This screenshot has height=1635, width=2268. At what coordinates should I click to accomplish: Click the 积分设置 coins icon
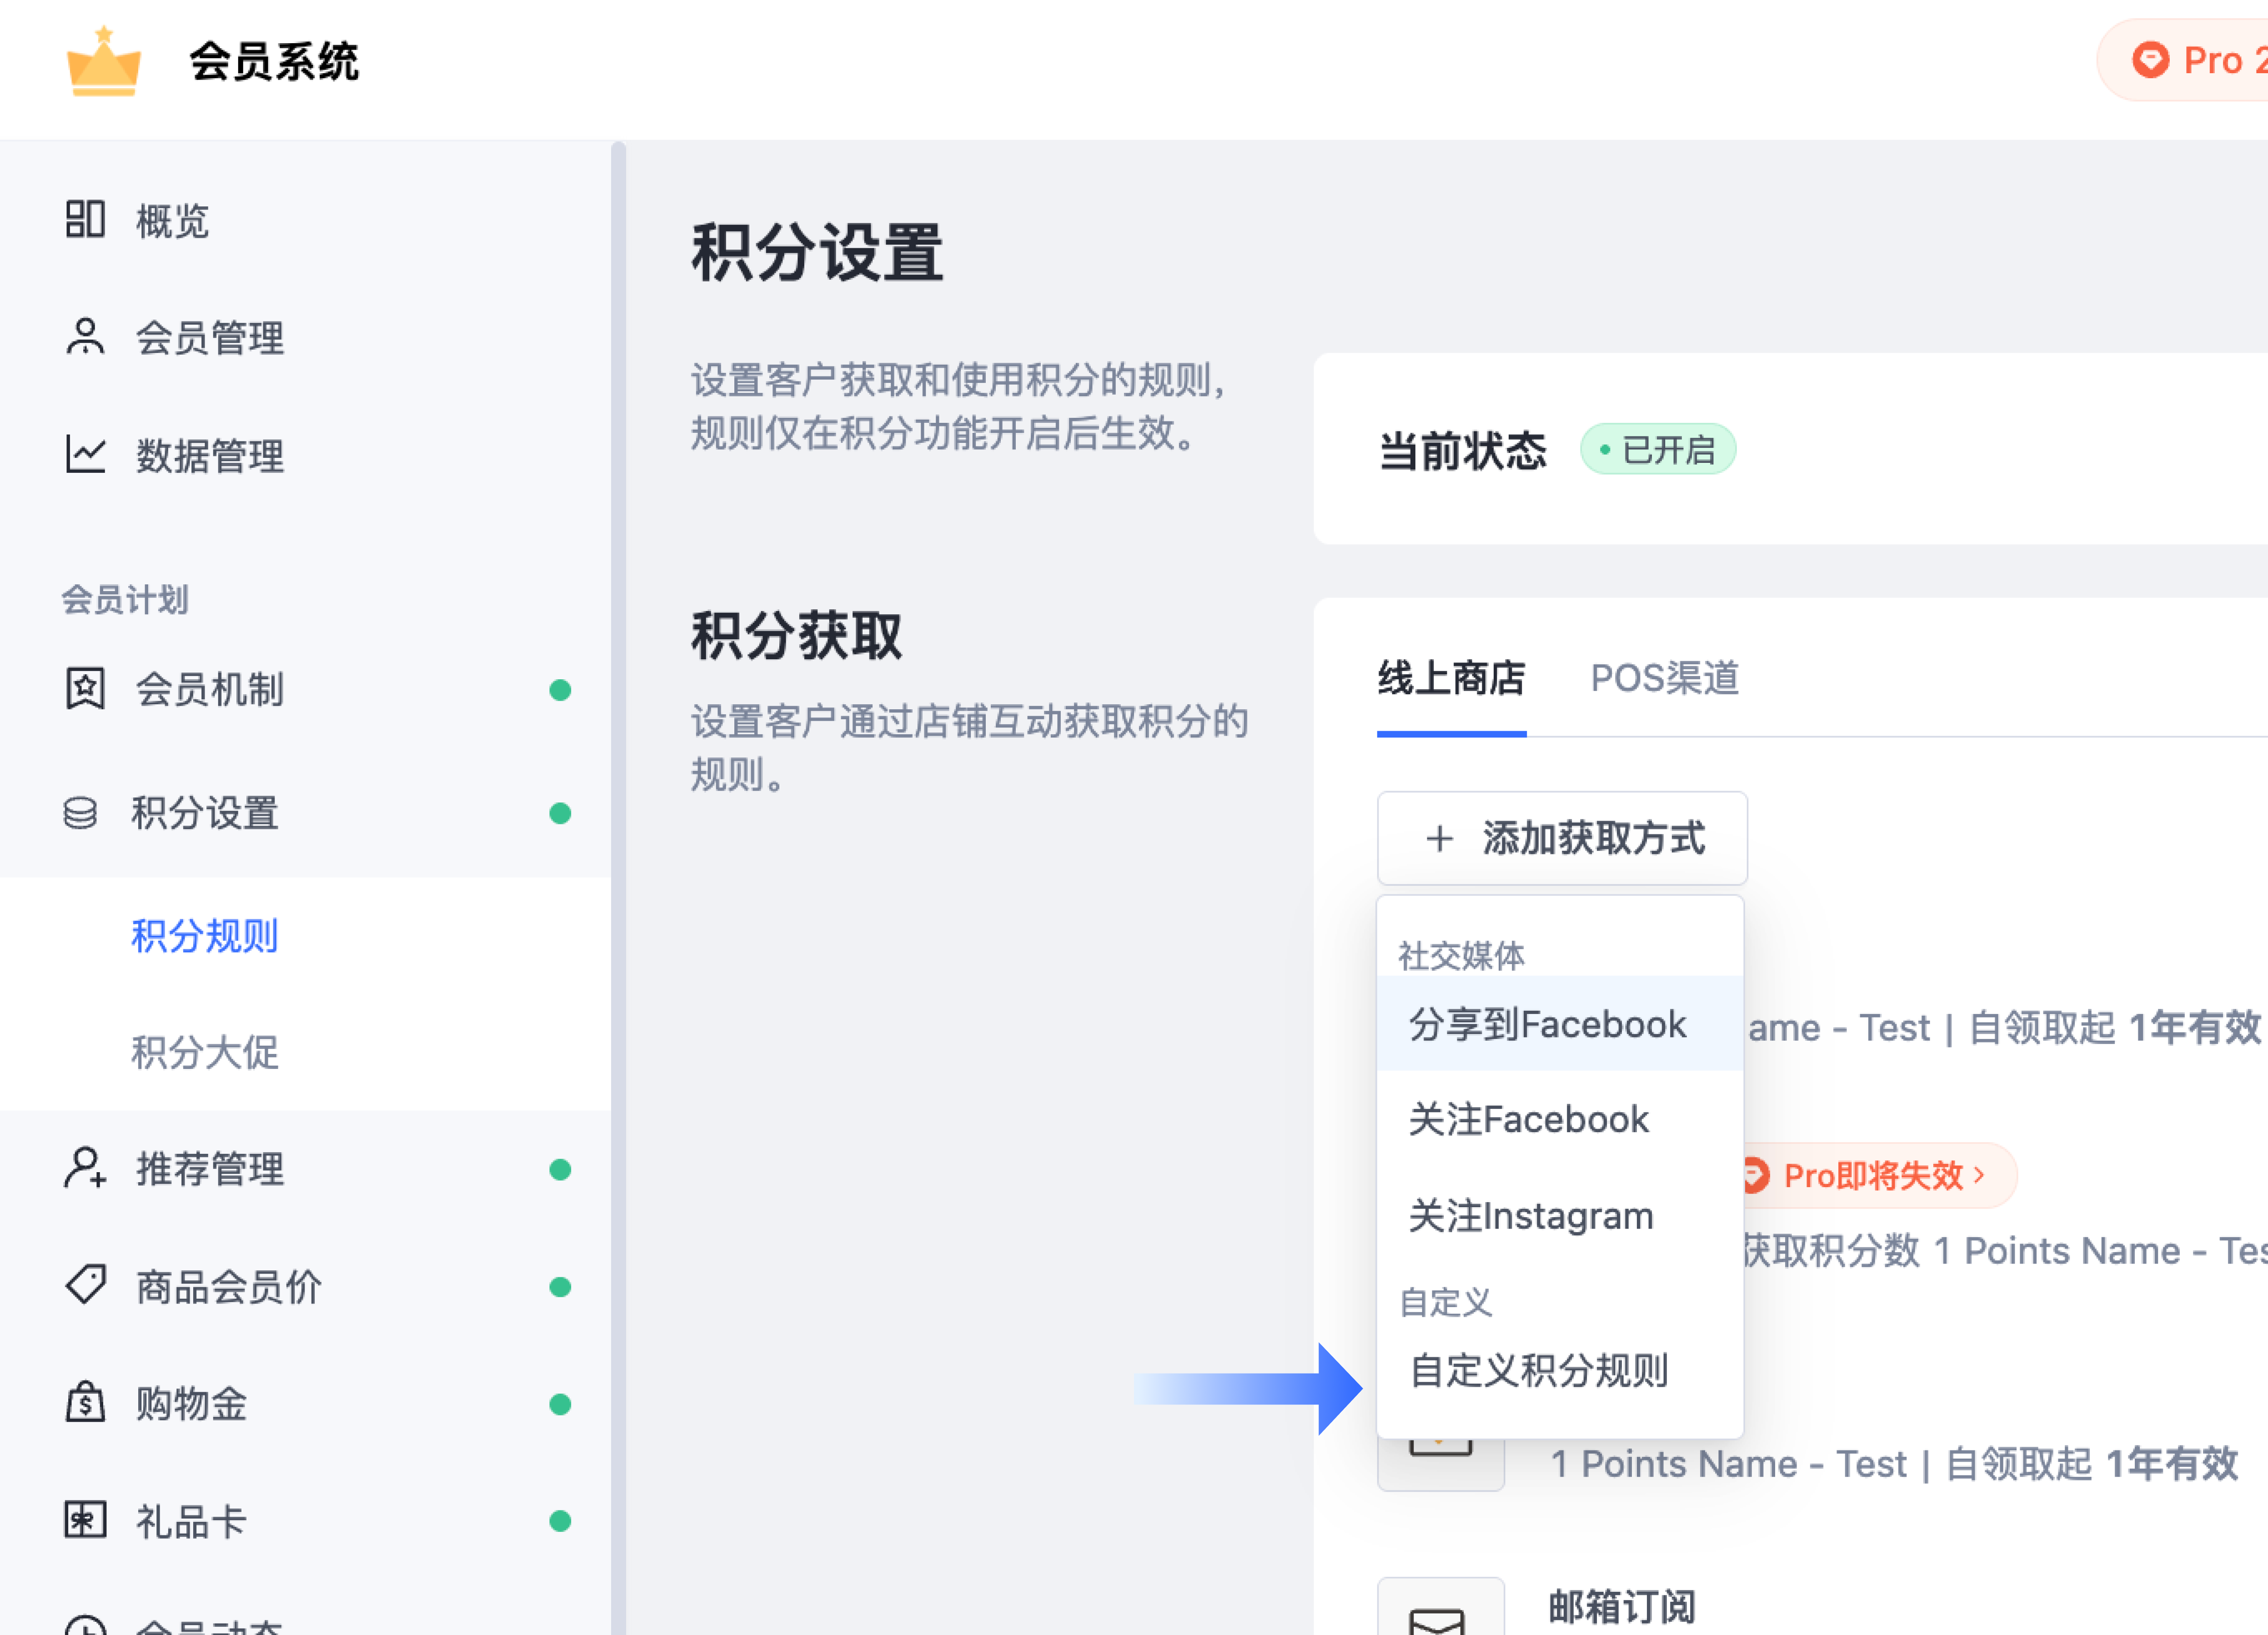click(81, 813)
